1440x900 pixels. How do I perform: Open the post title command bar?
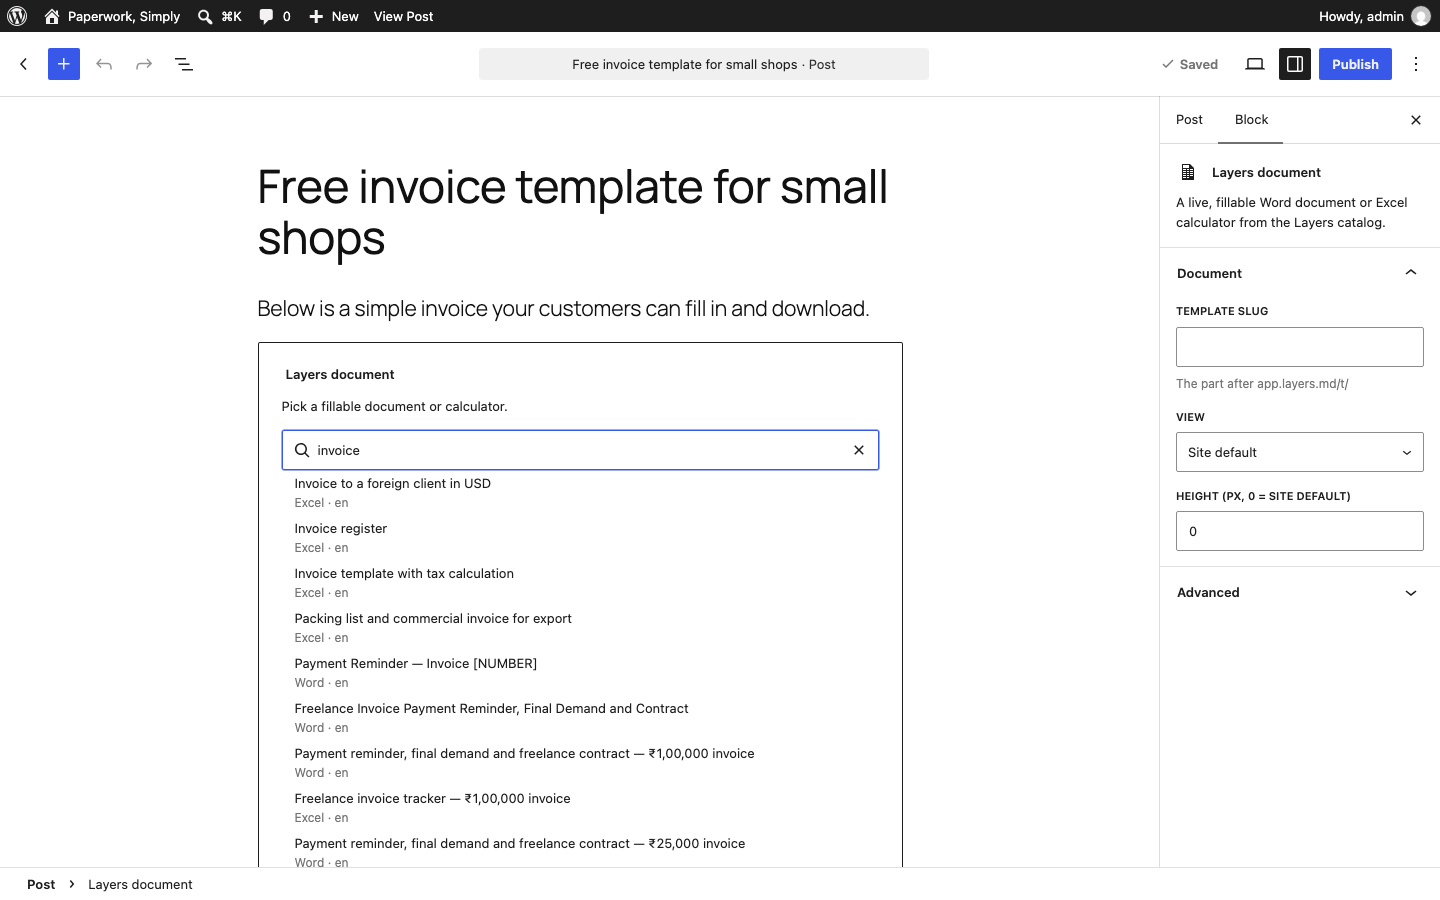click(704, 64)
